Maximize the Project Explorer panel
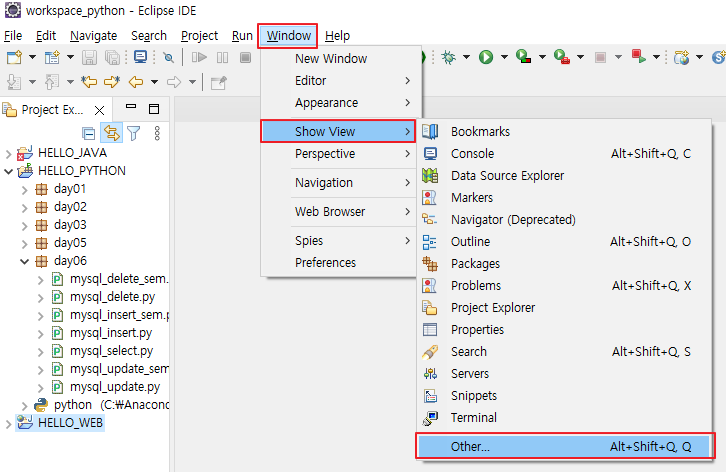The image size is (726, 472). click(x=154, y=108)
